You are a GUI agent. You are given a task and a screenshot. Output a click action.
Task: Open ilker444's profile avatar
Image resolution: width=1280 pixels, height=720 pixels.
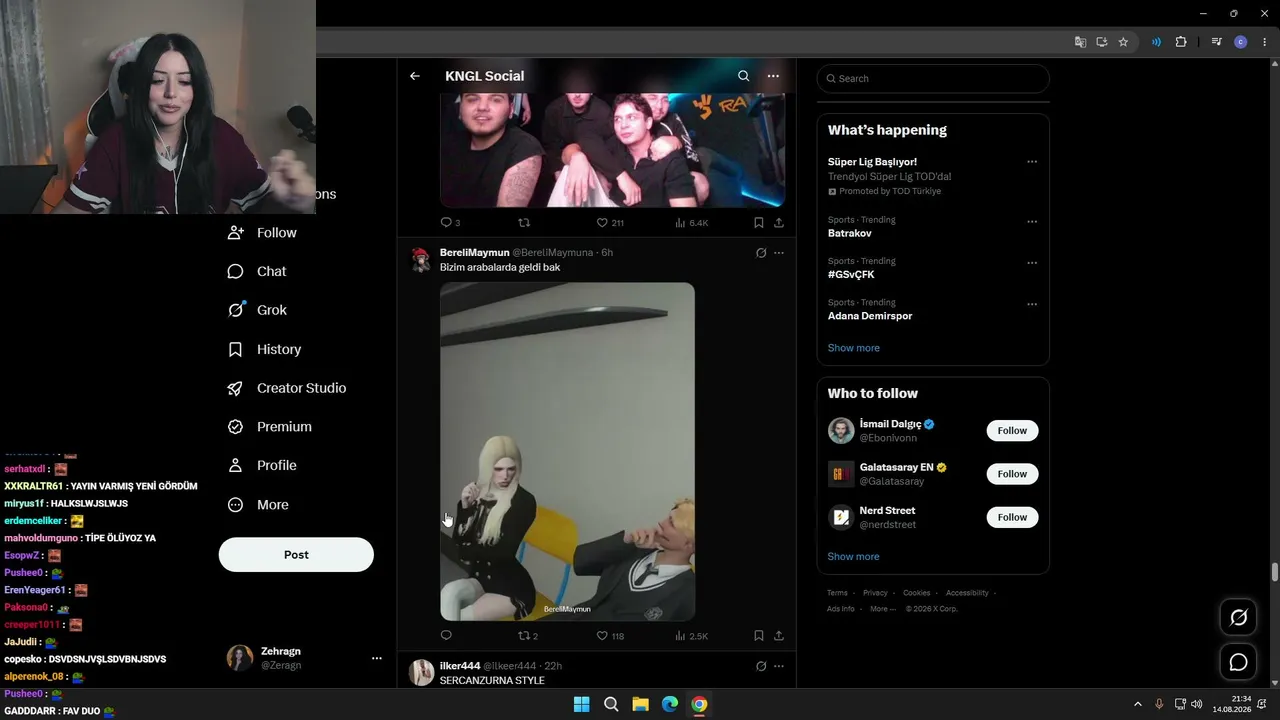(421, 672)
